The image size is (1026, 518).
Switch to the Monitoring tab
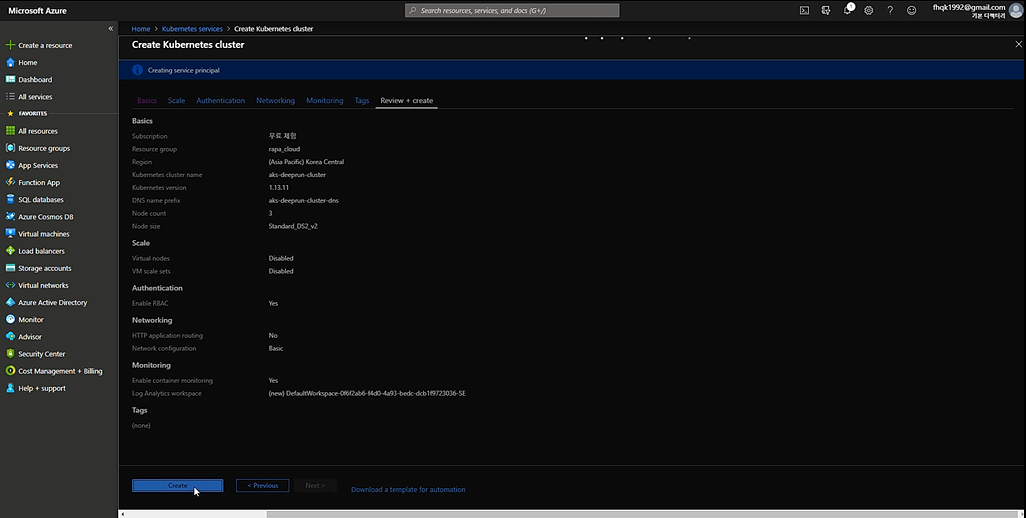click(x=325, y=101)
